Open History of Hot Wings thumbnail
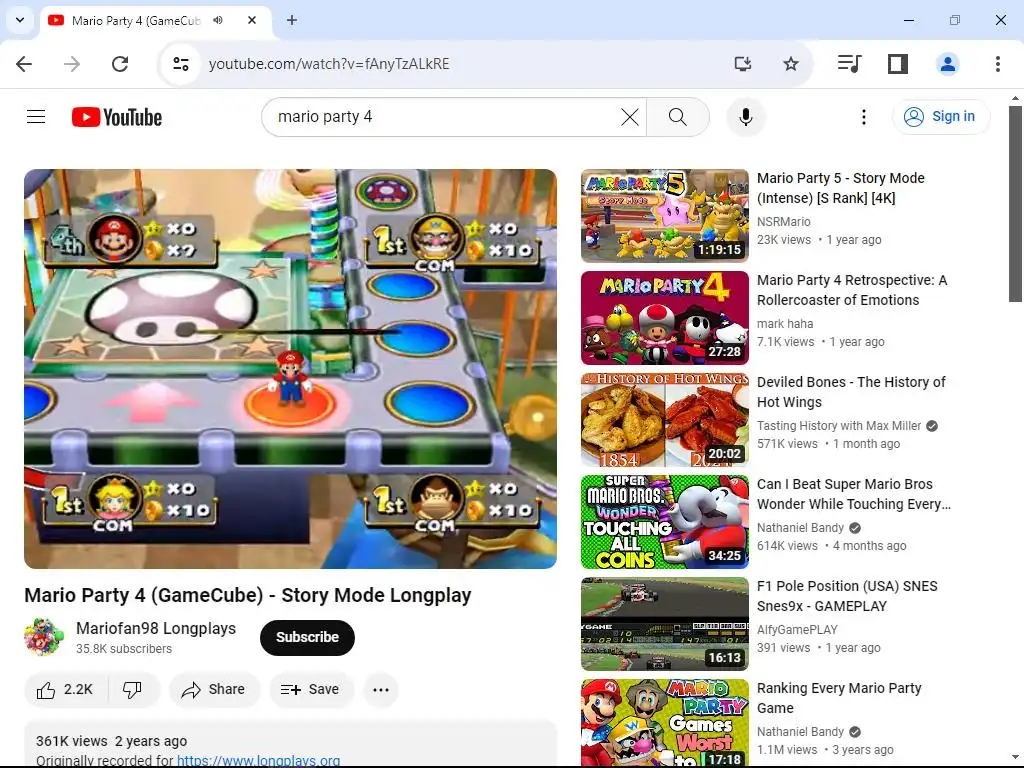 (x=665, y=420)
